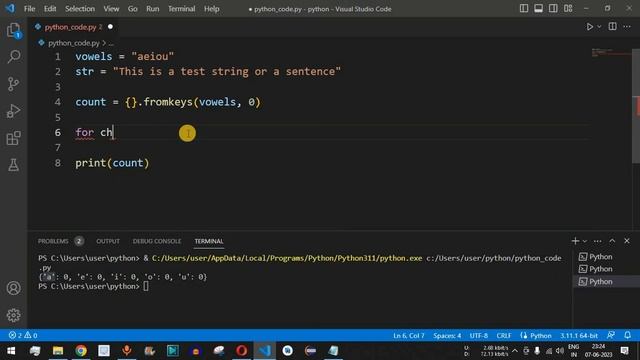This screenshot has width=640, height=360.
Task: Place cursor on line 8 print(count)
Action: pyautogui.click(x=112, y=163)
